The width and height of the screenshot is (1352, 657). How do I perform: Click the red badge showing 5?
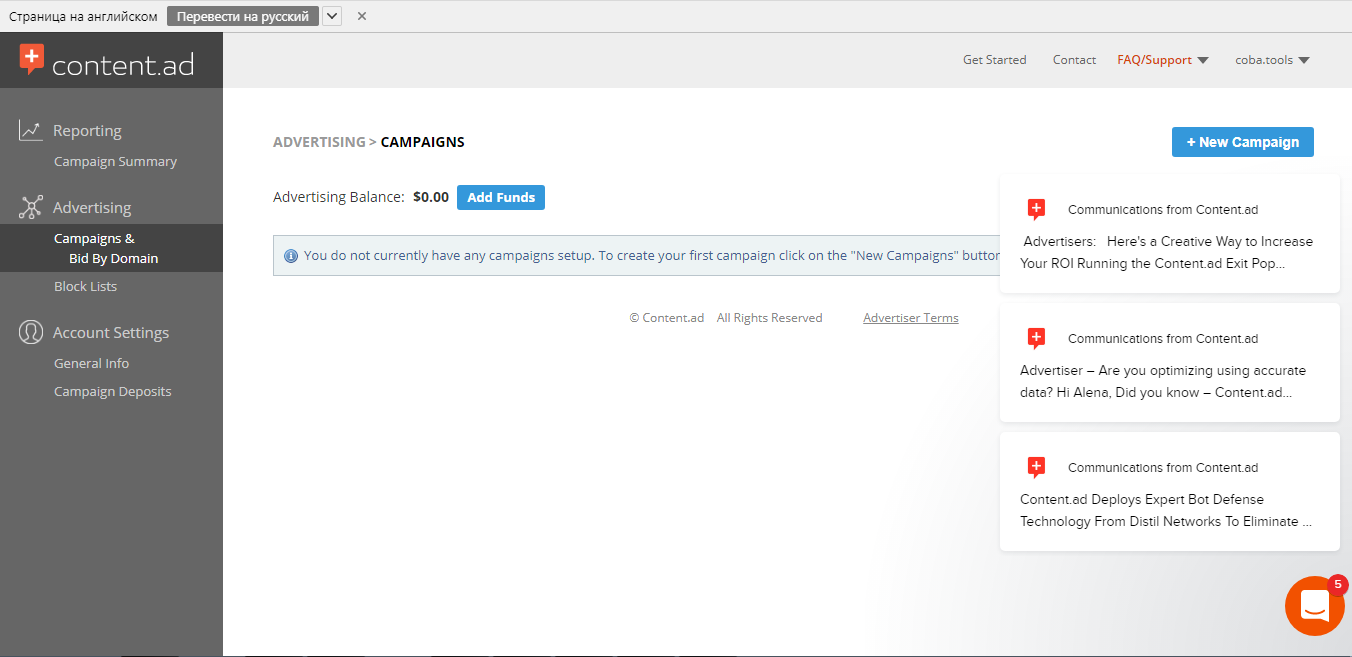[x=1337, y=586]
